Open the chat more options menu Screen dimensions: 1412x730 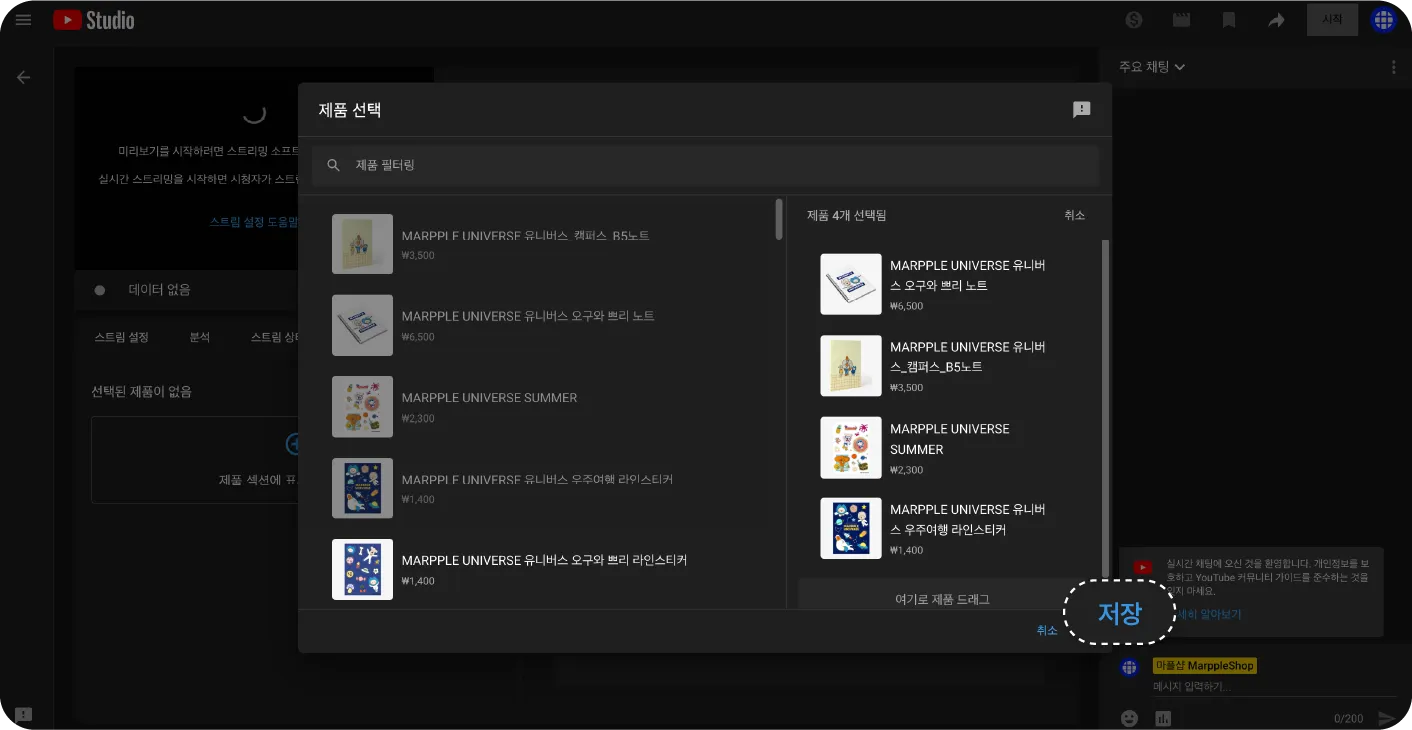tap(1394, 67)
